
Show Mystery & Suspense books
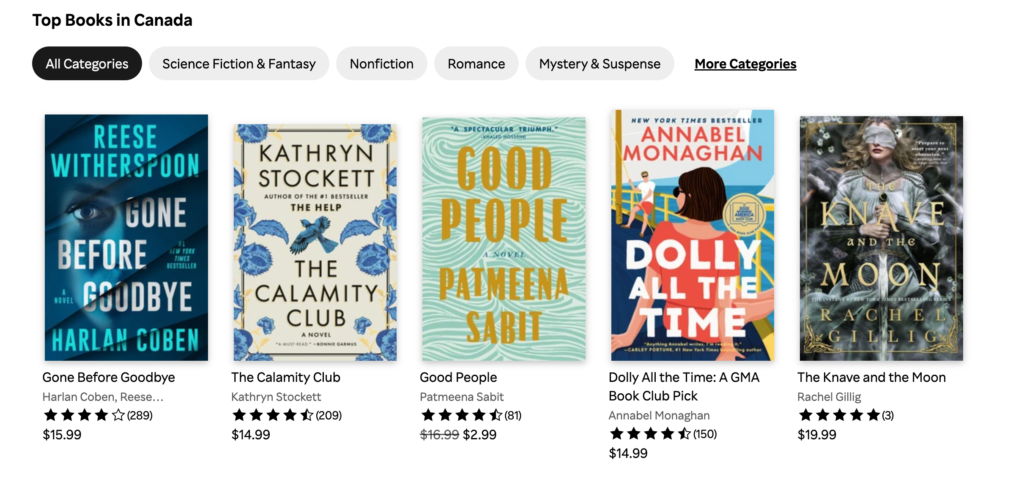(600, 63)
